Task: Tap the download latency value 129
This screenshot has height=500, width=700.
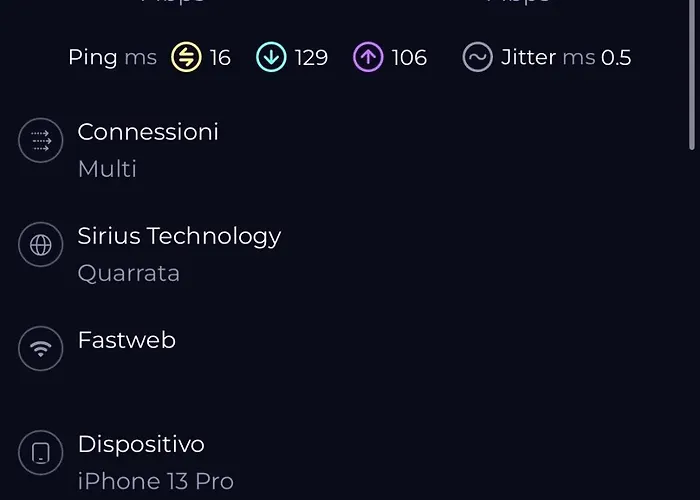Action: [311, 58]
